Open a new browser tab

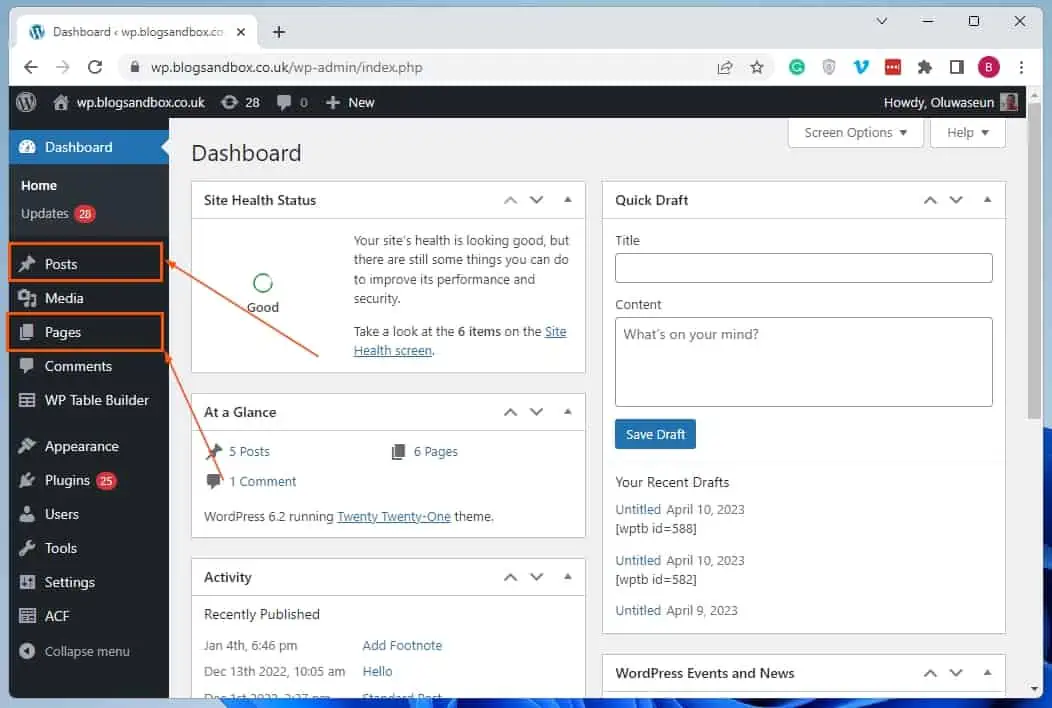278,32
